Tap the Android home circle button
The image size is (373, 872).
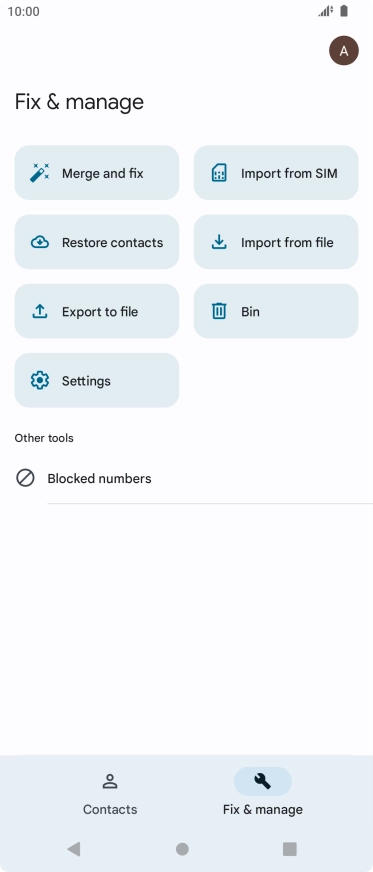click(182, 849)
